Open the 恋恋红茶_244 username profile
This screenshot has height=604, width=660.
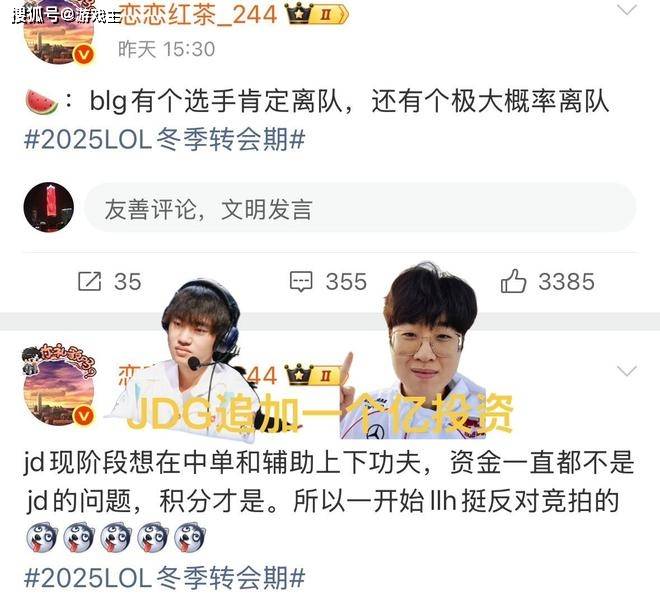(198, 14)
